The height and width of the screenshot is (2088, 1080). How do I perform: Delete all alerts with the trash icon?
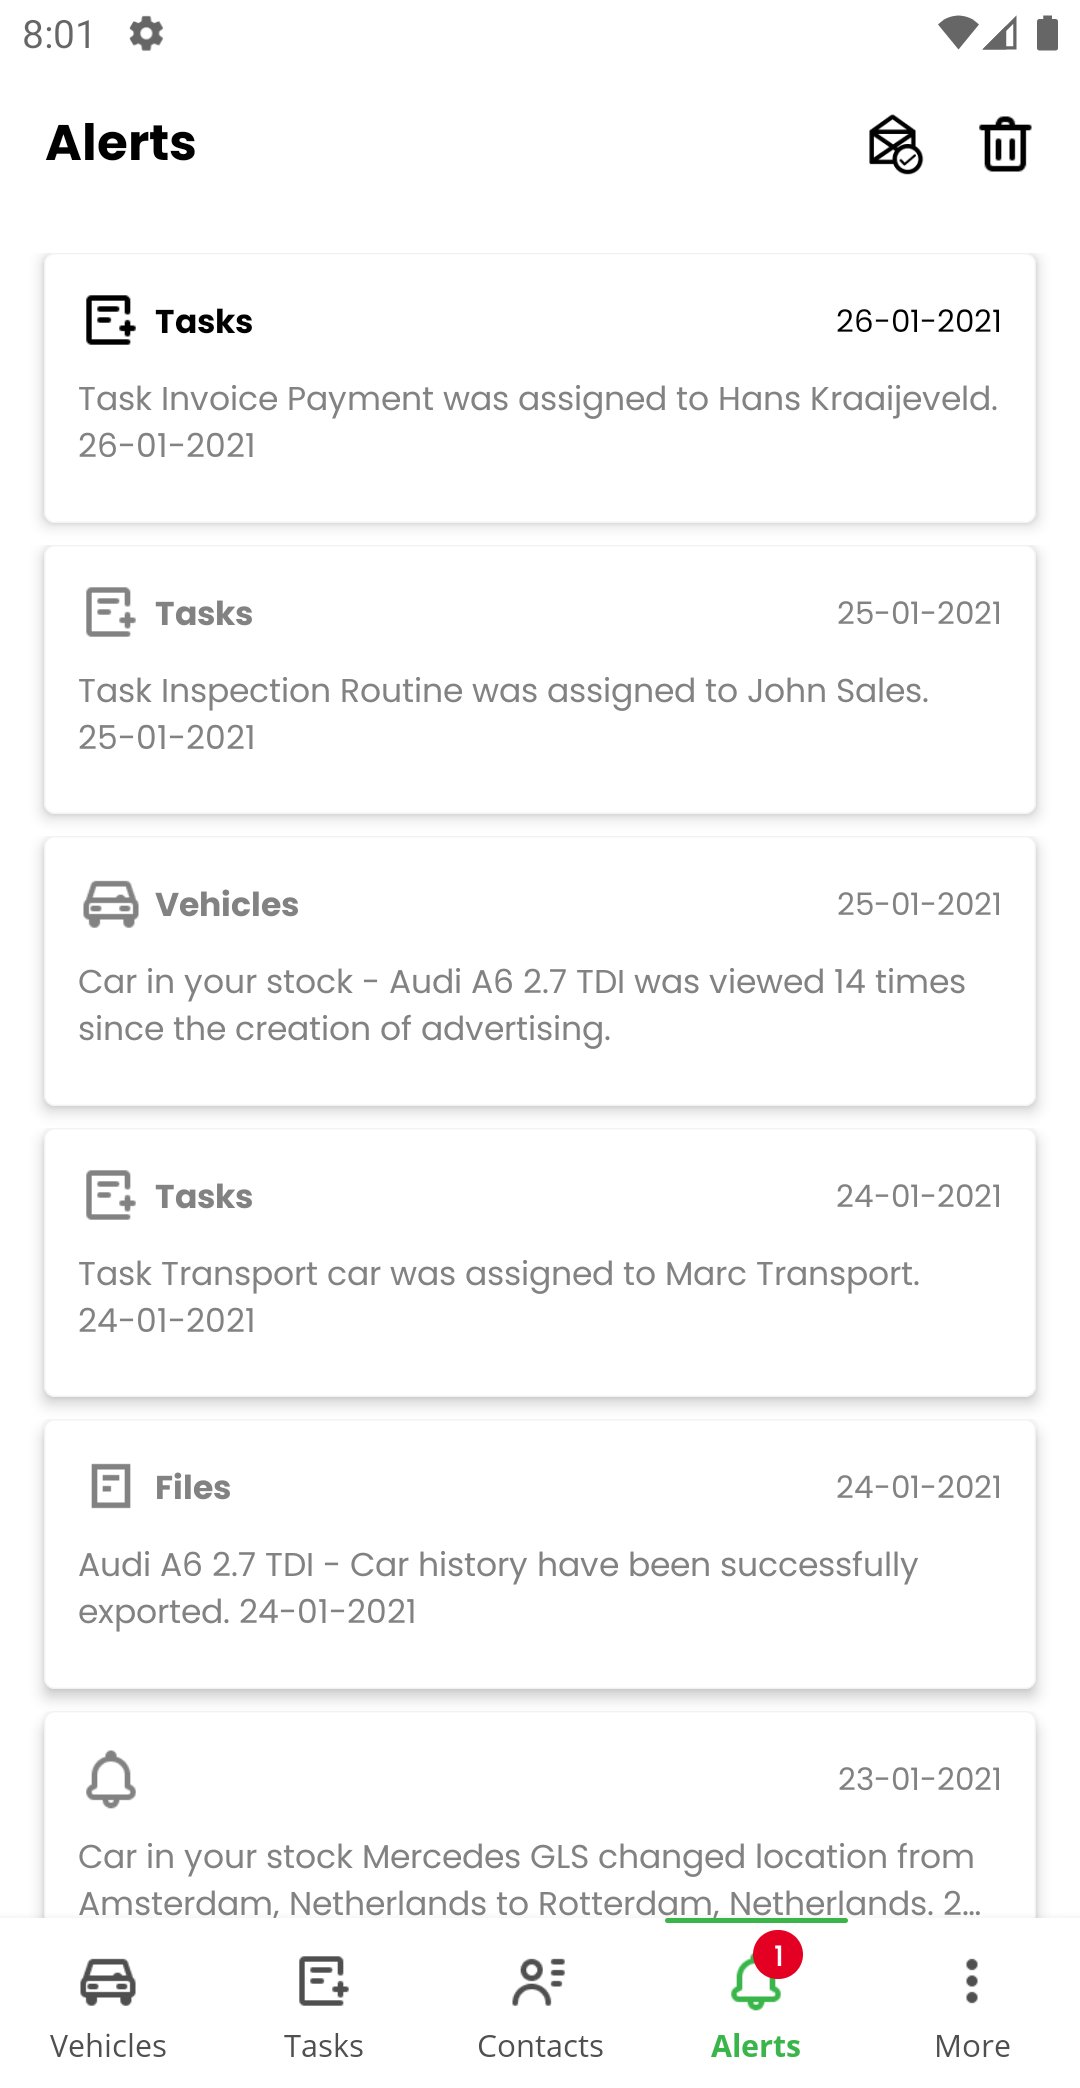(1005, 144)
